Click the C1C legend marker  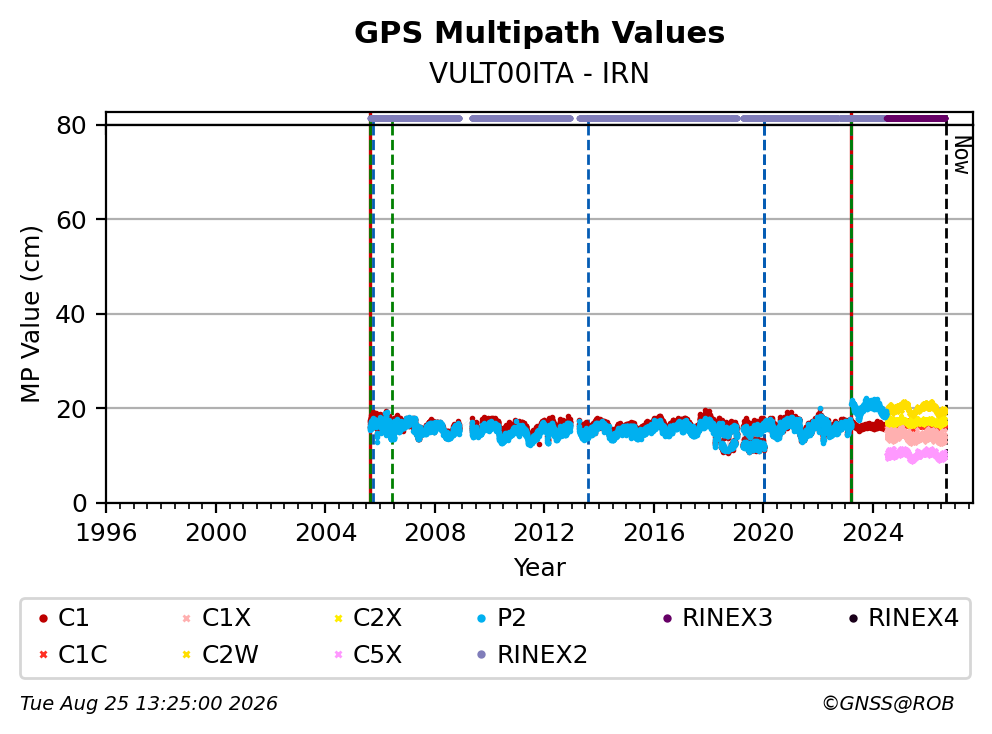click(43, 654)
